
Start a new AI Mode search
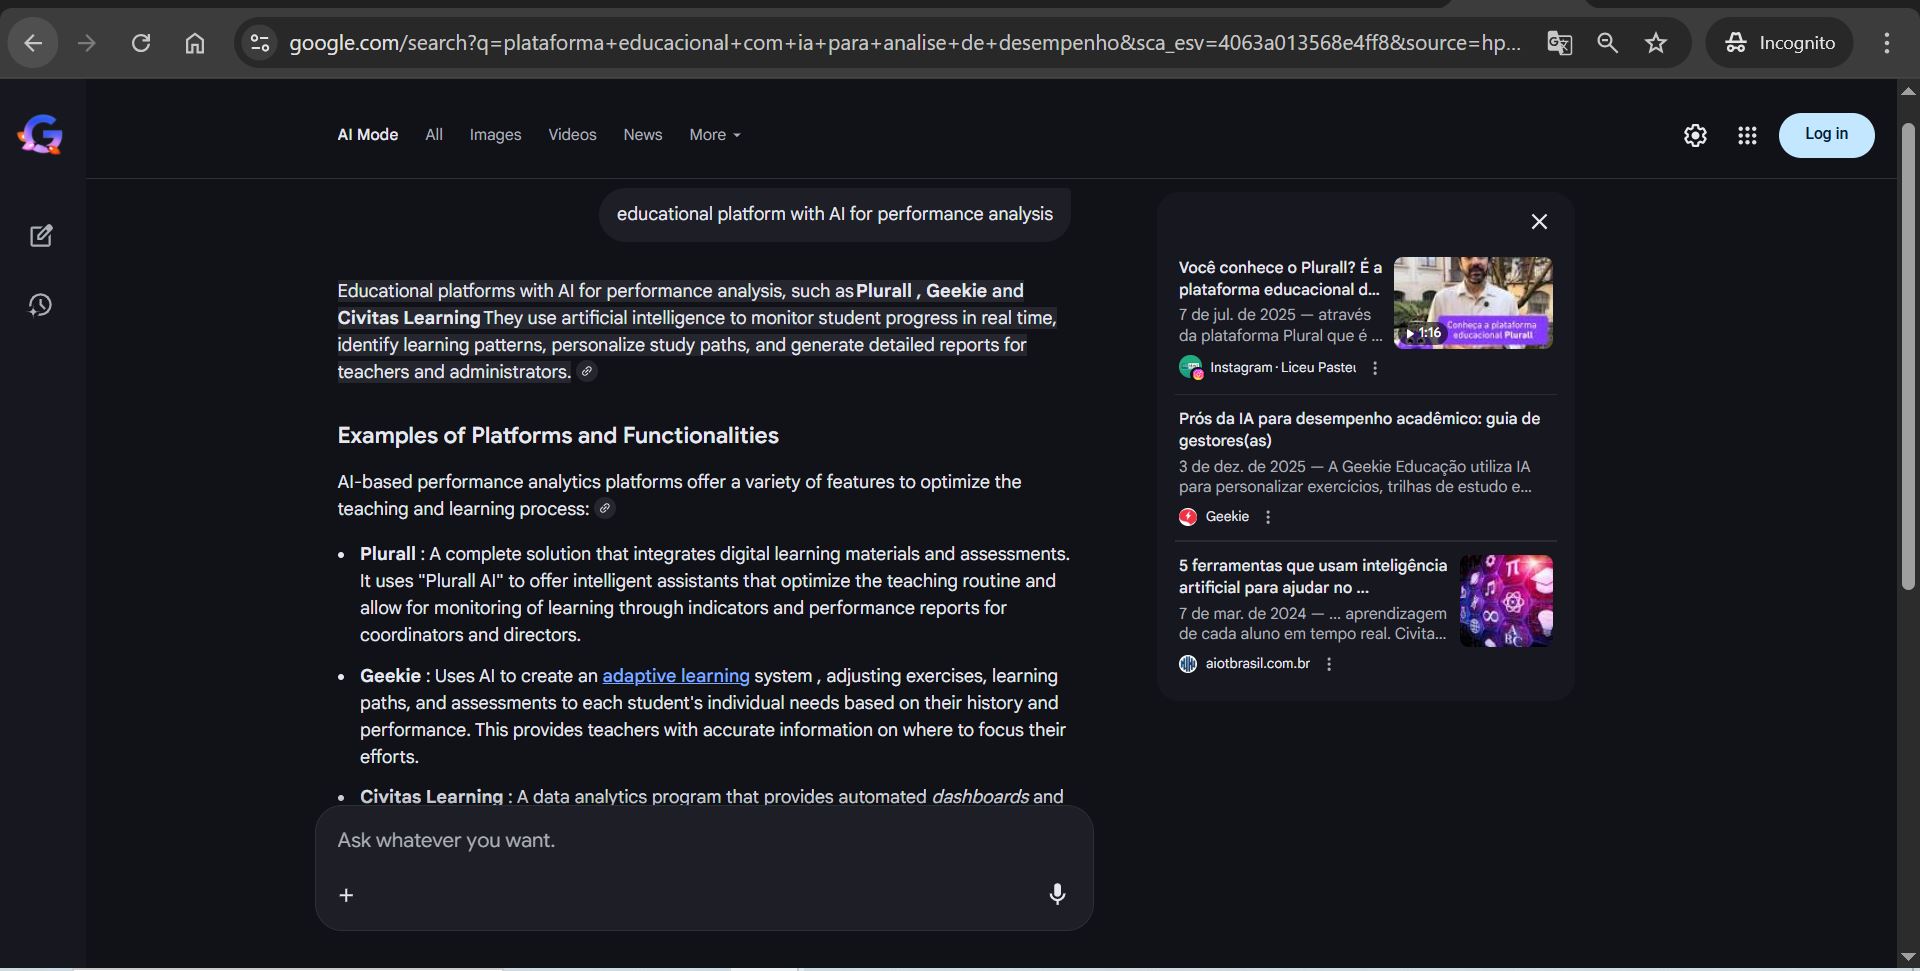(x=41, y=236)
